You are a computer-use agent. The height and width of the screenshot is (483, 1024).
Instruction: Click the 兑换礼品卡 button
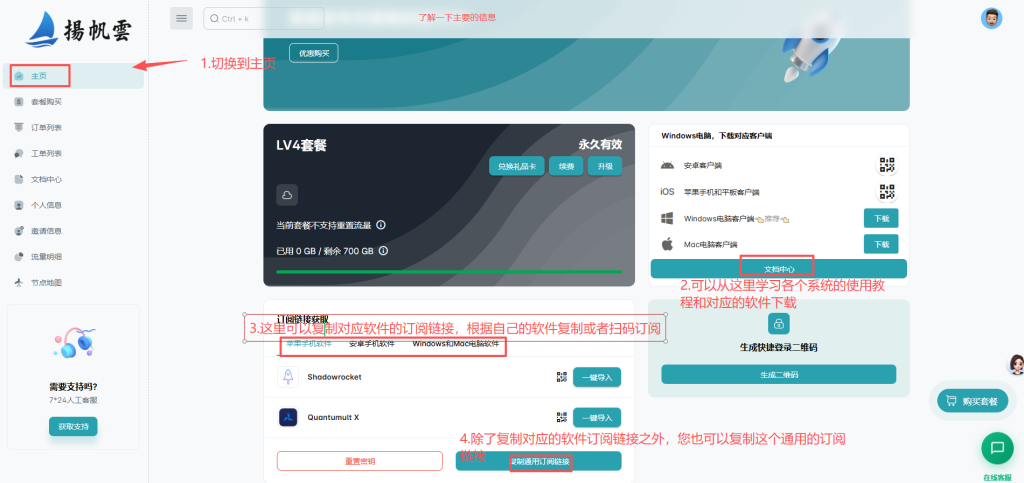pos(516,166)
